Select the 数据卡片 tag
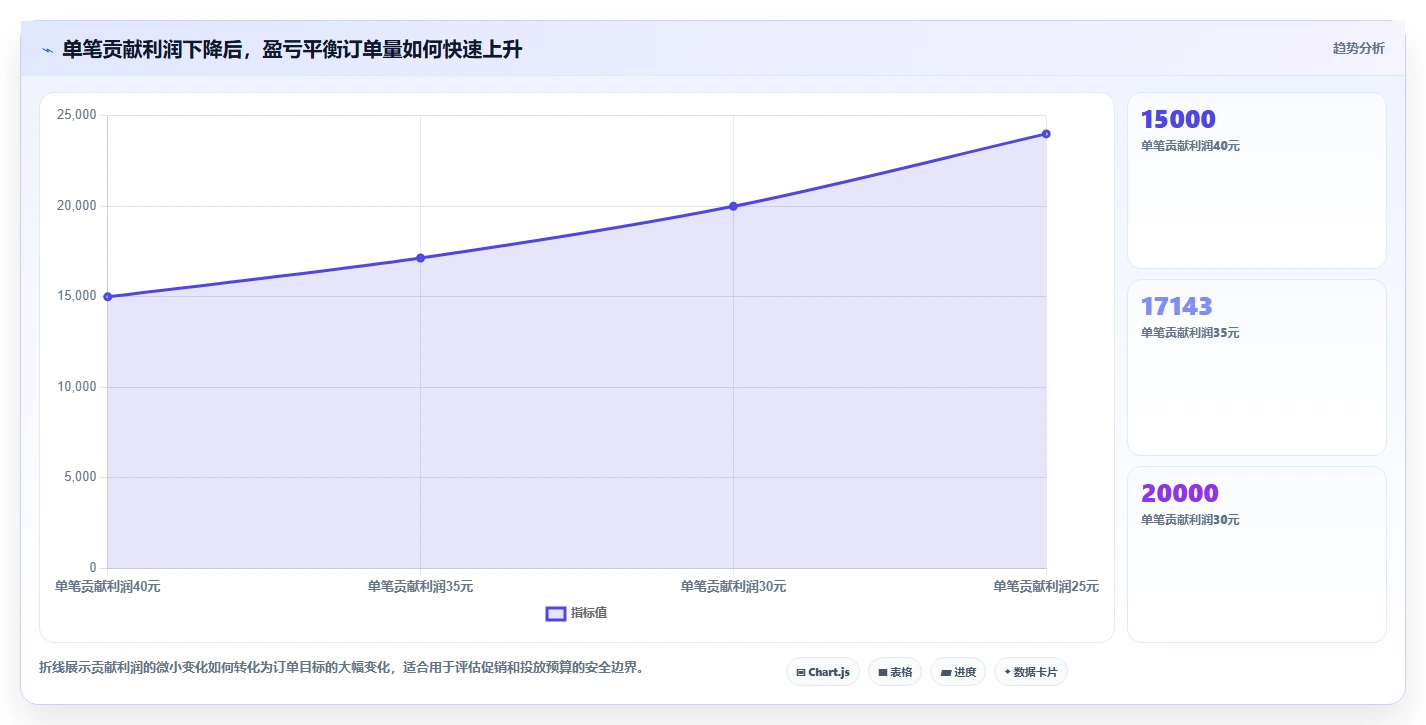 (x=1031, y=672)
